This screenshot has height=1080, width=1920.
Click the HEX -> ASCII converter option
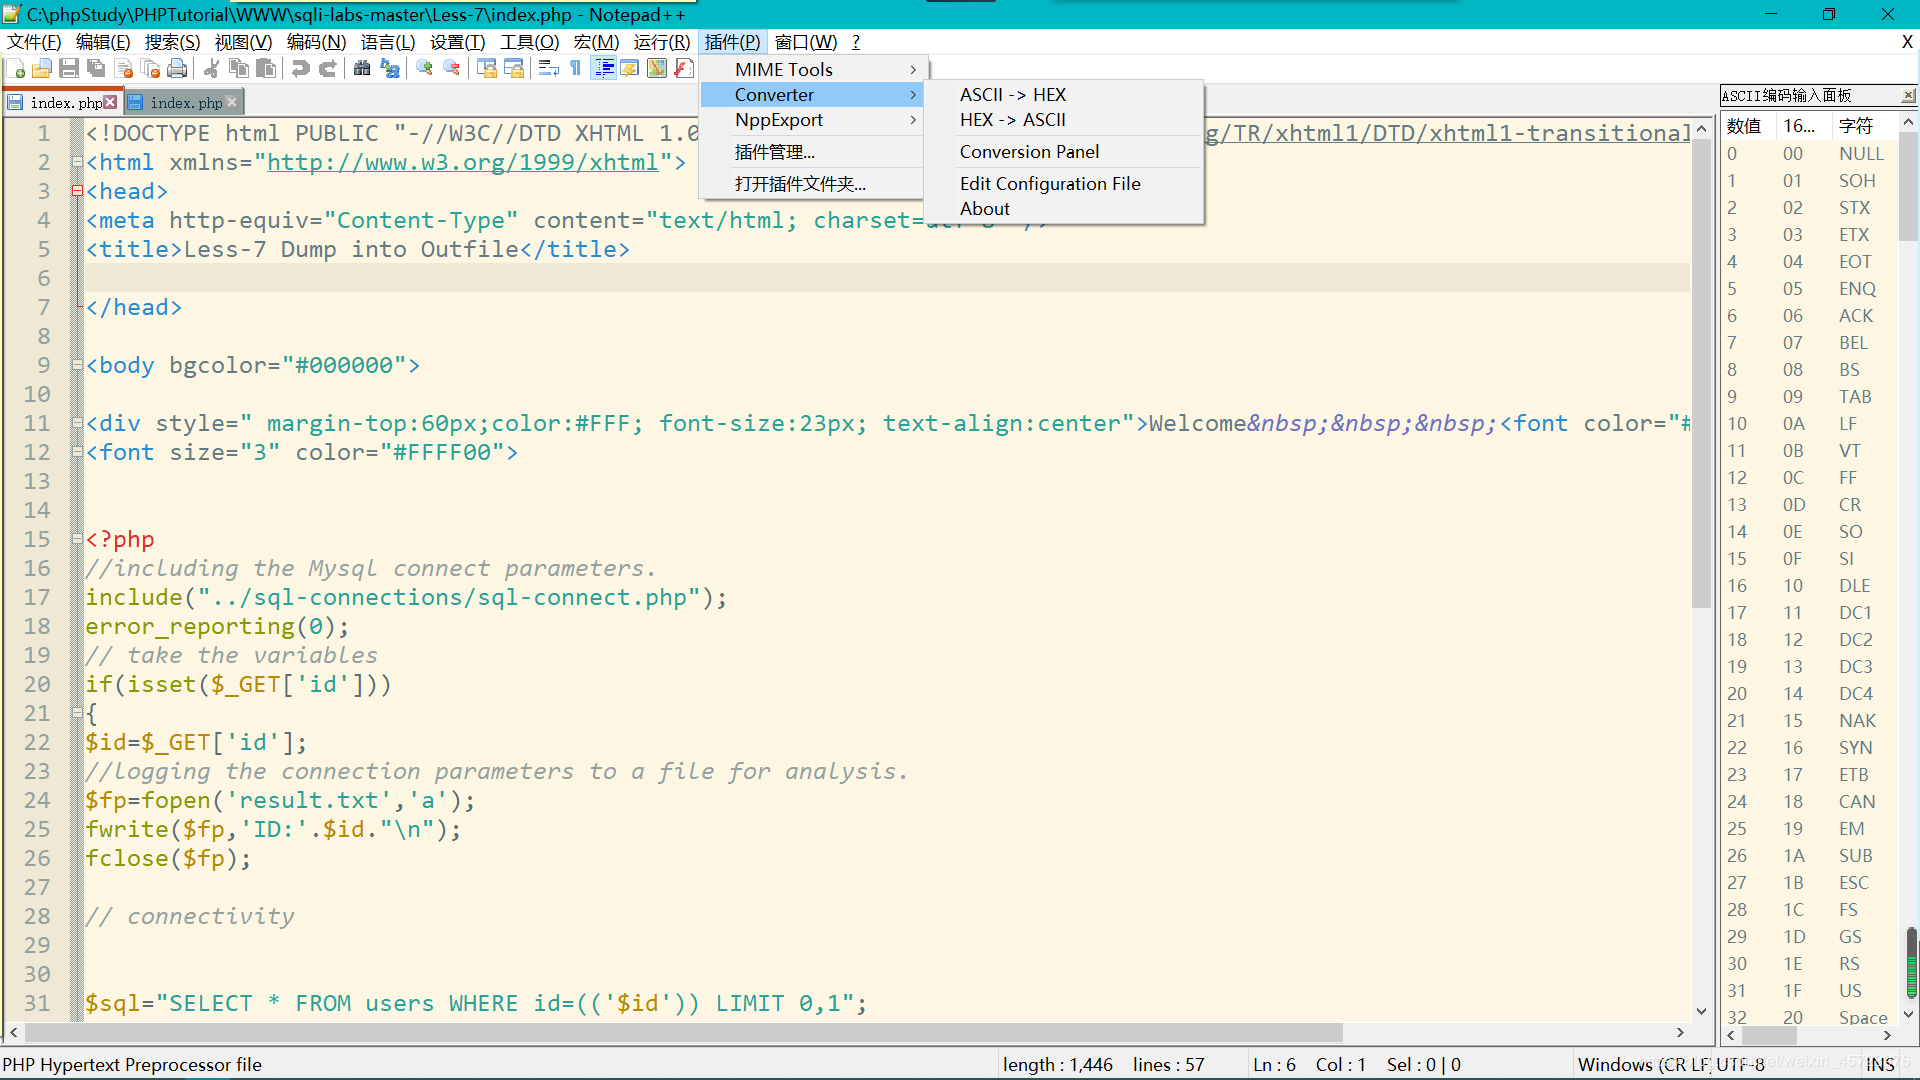coord(1013,119)
